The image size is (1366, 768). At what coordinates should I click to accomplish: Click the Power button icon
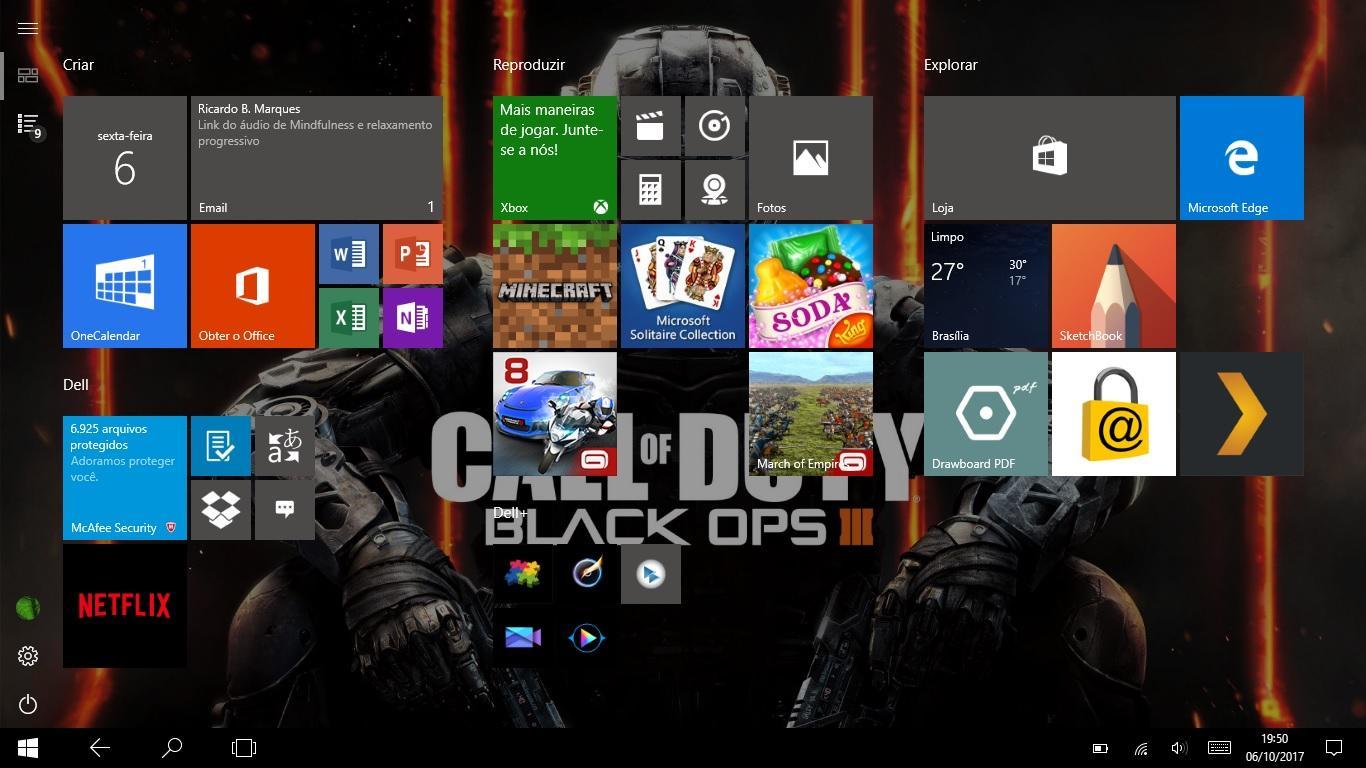[28, 704]
